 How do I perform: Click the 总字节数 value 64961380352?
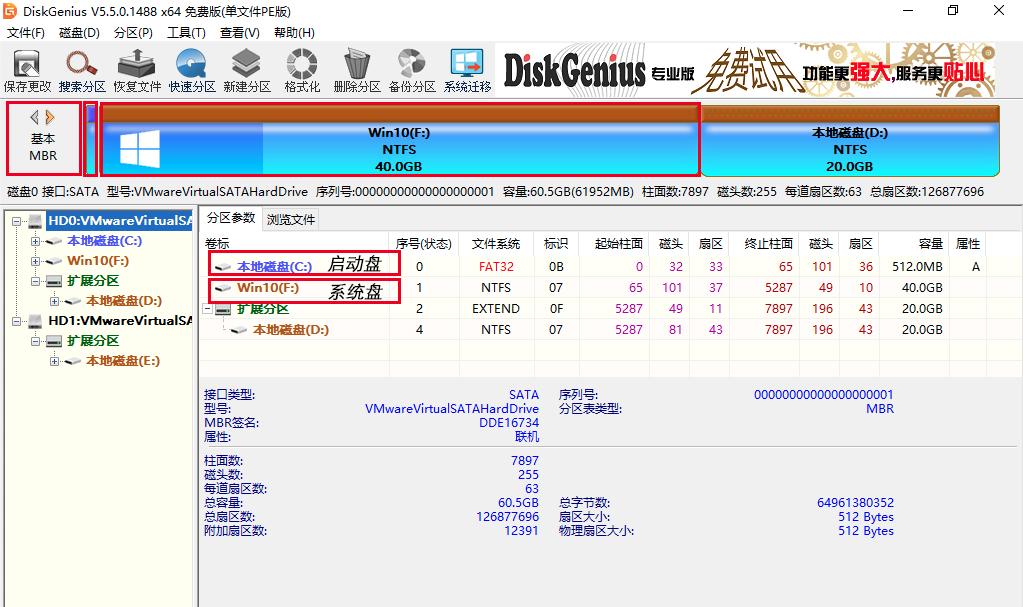pyautogui.click(x=855, y=503)
